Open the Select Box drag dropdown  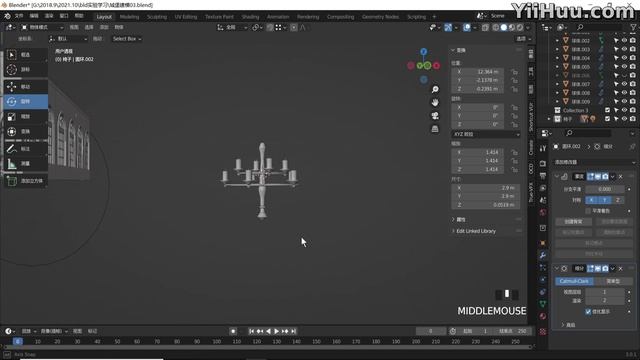(127, 39)
